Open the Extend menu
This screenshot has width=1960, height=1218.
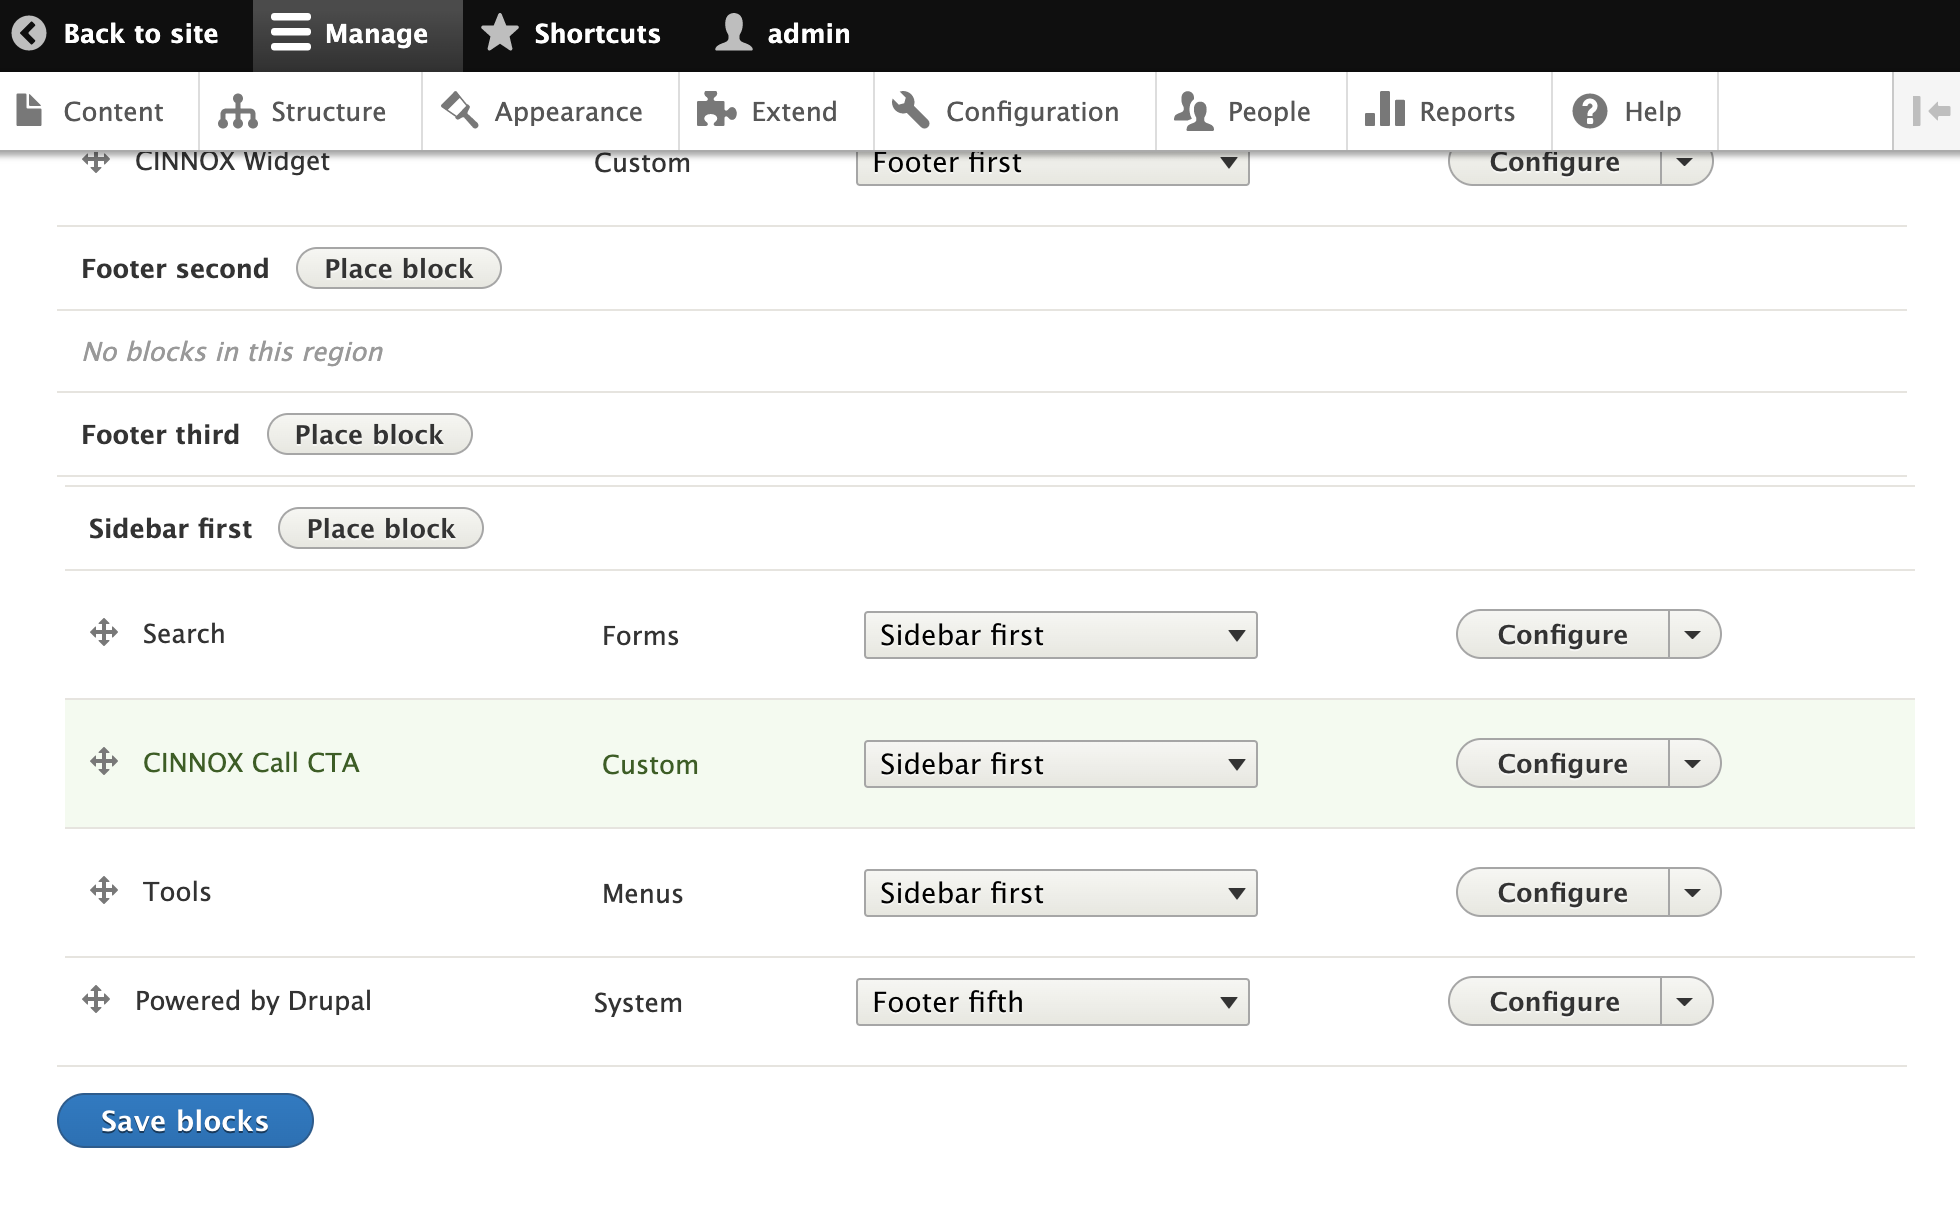point(768,111)
